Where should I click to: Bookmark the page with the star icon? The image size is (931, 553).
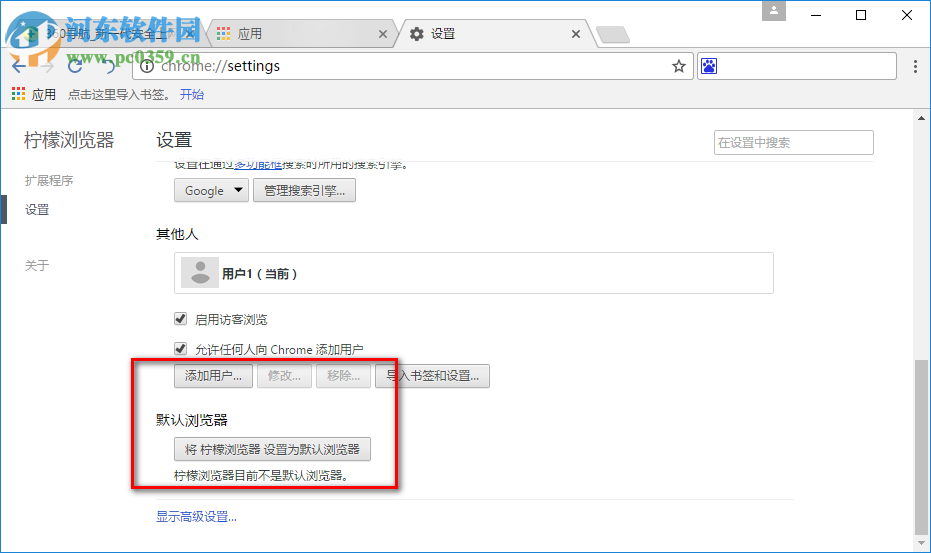click(679, 66)
